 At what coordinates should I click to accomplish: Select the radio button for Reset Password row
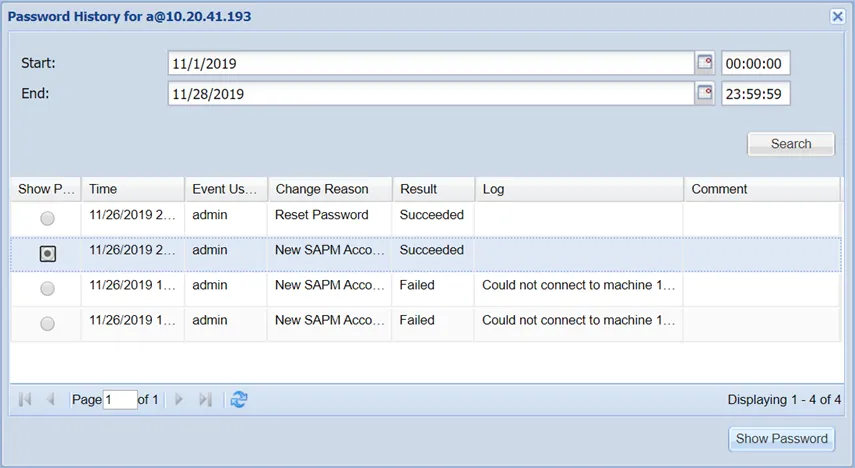(47, 219)
